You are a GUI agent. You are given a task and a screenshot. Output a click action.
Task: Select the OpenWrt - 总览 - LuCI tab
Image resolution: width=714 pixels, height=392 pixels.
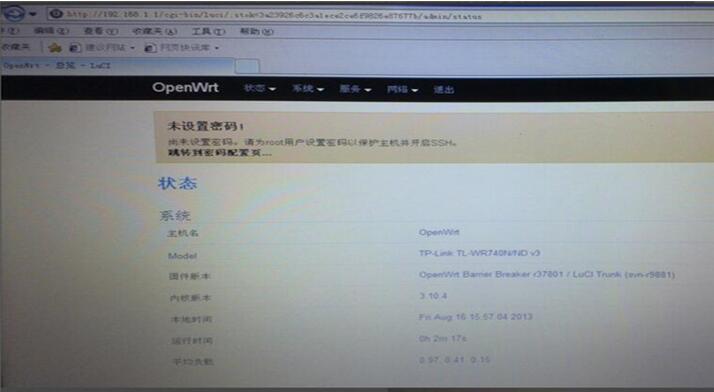coord(117,66)
